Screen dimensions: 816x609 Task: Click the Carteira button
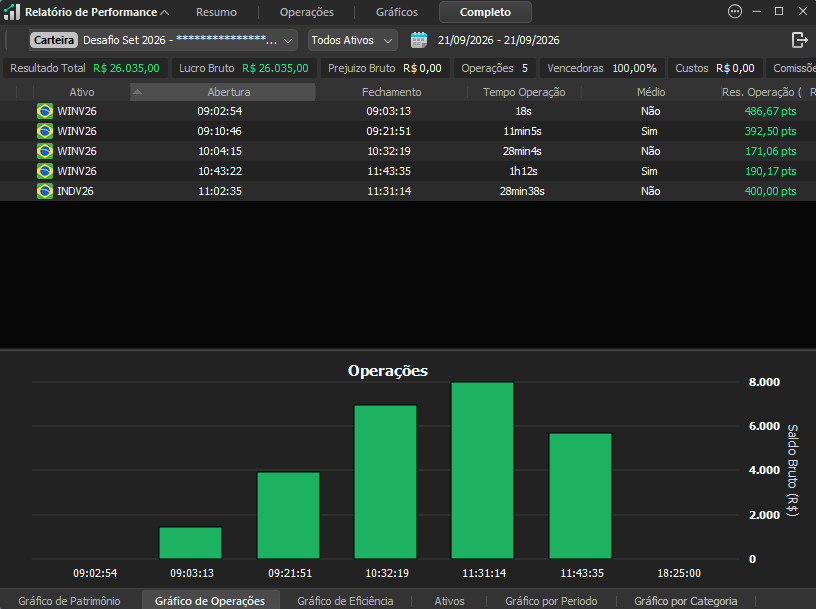pos(54,40)
